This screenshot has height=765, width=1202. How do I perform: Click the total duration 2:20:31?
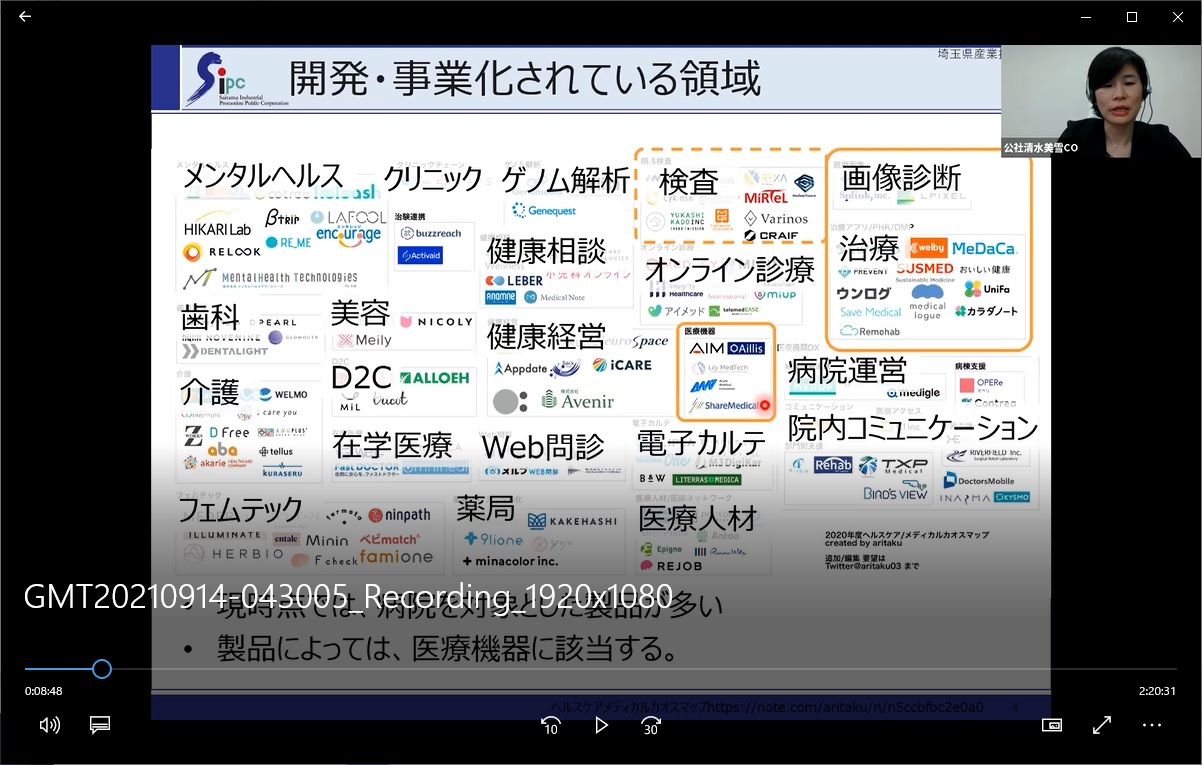1157,690
